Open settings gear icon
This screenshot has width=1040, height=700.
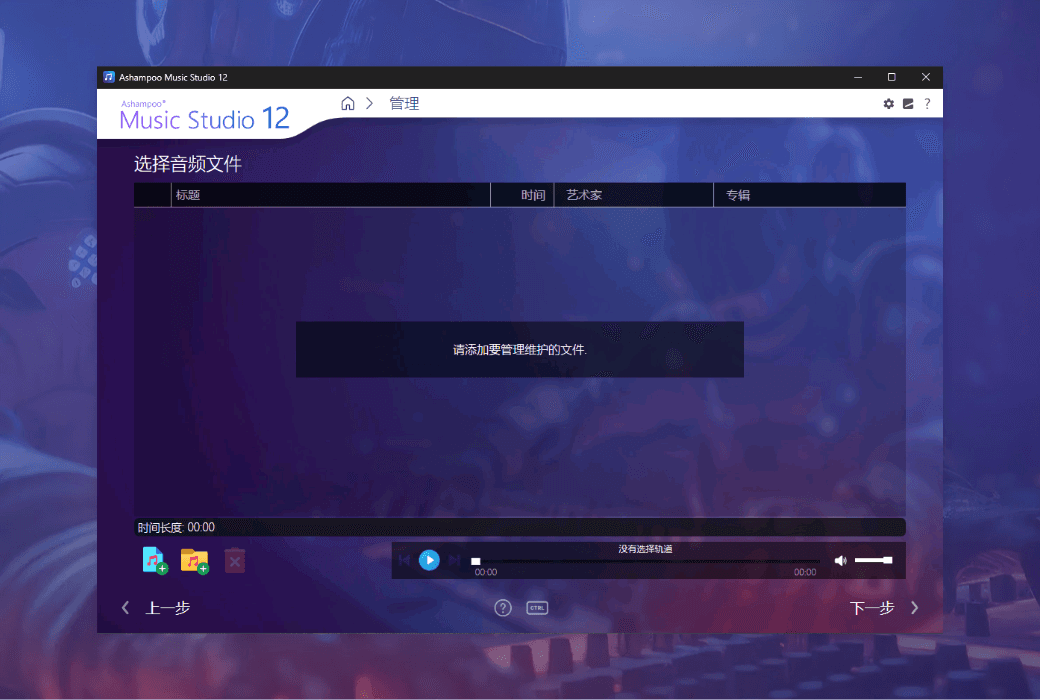889,104
